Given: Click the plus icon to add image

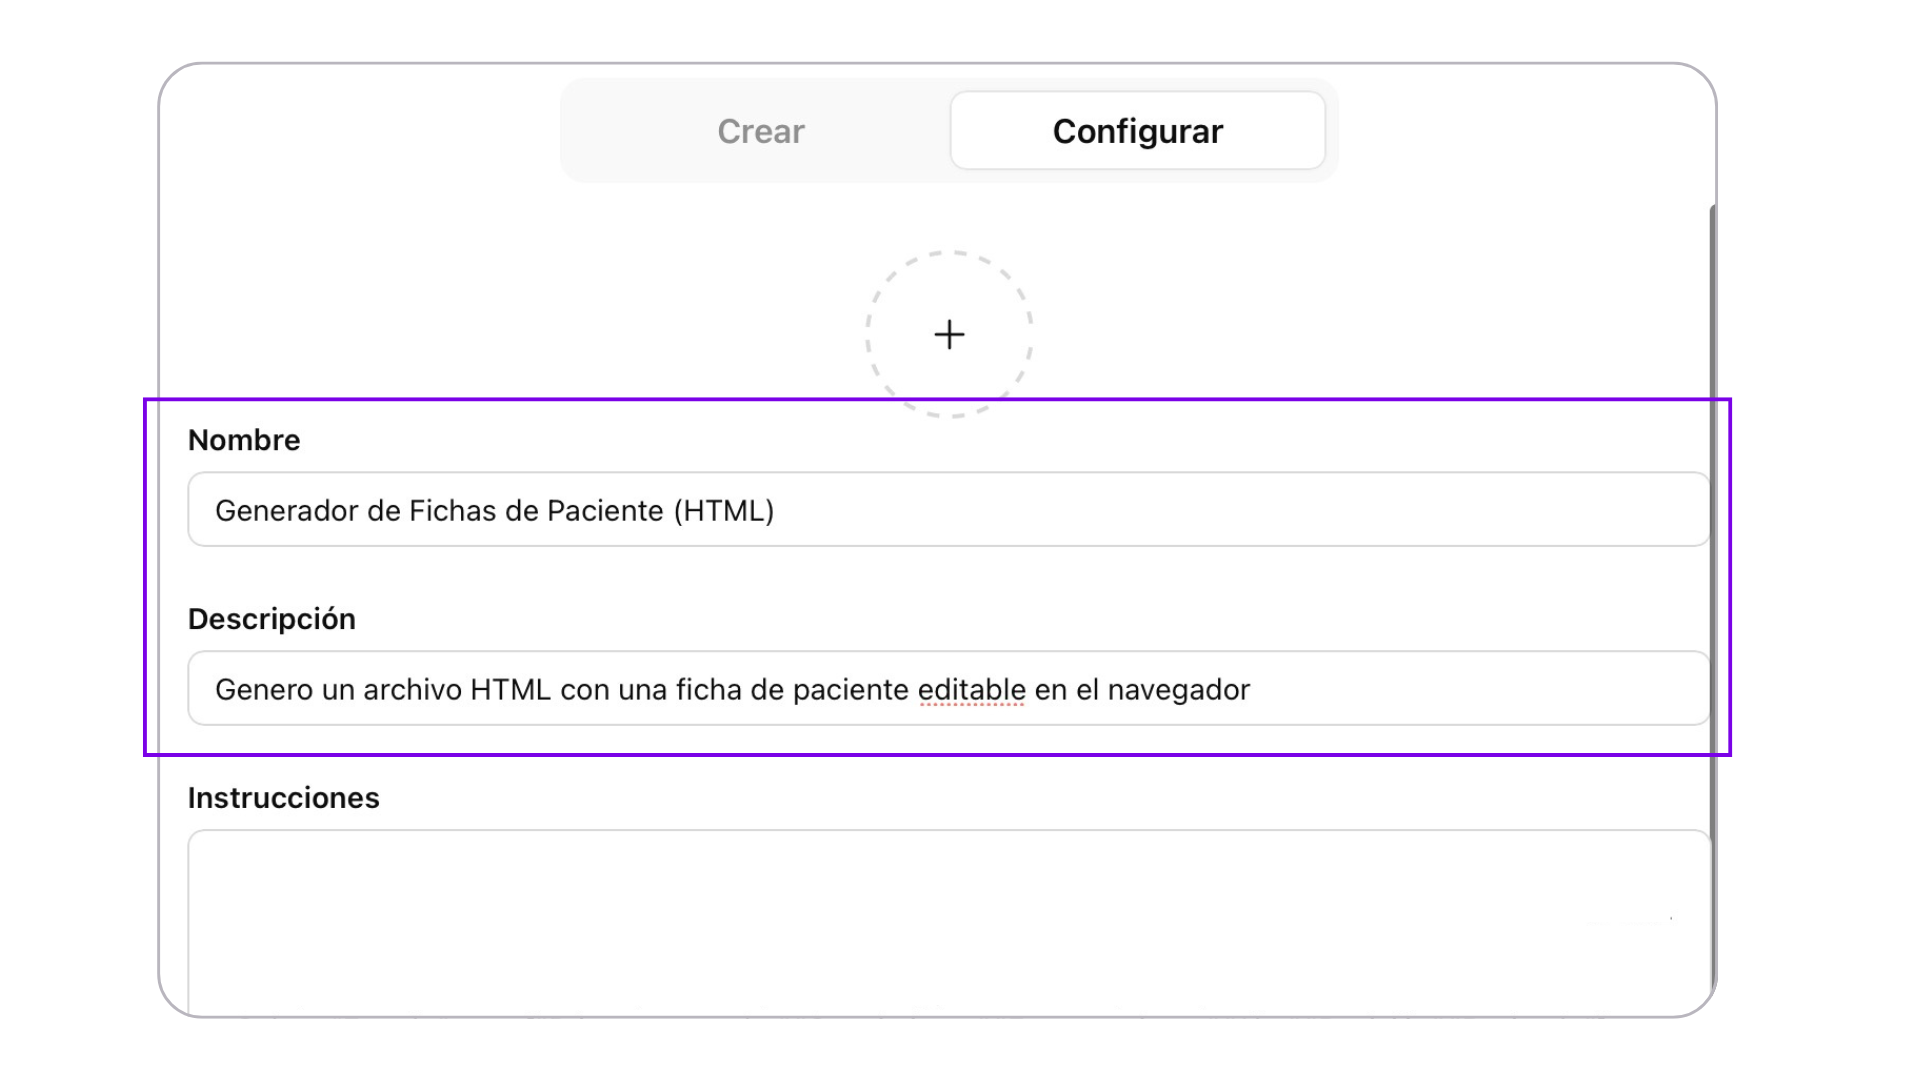Looking at the screenshot, I should click(949, 334).
